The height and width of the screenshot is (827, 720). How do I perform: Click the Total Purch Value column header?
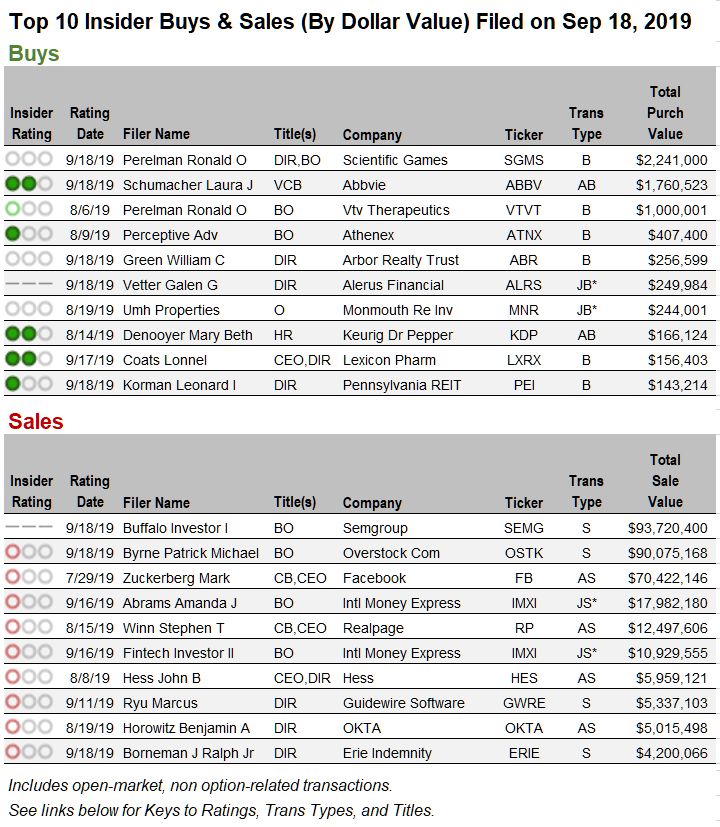665,113
